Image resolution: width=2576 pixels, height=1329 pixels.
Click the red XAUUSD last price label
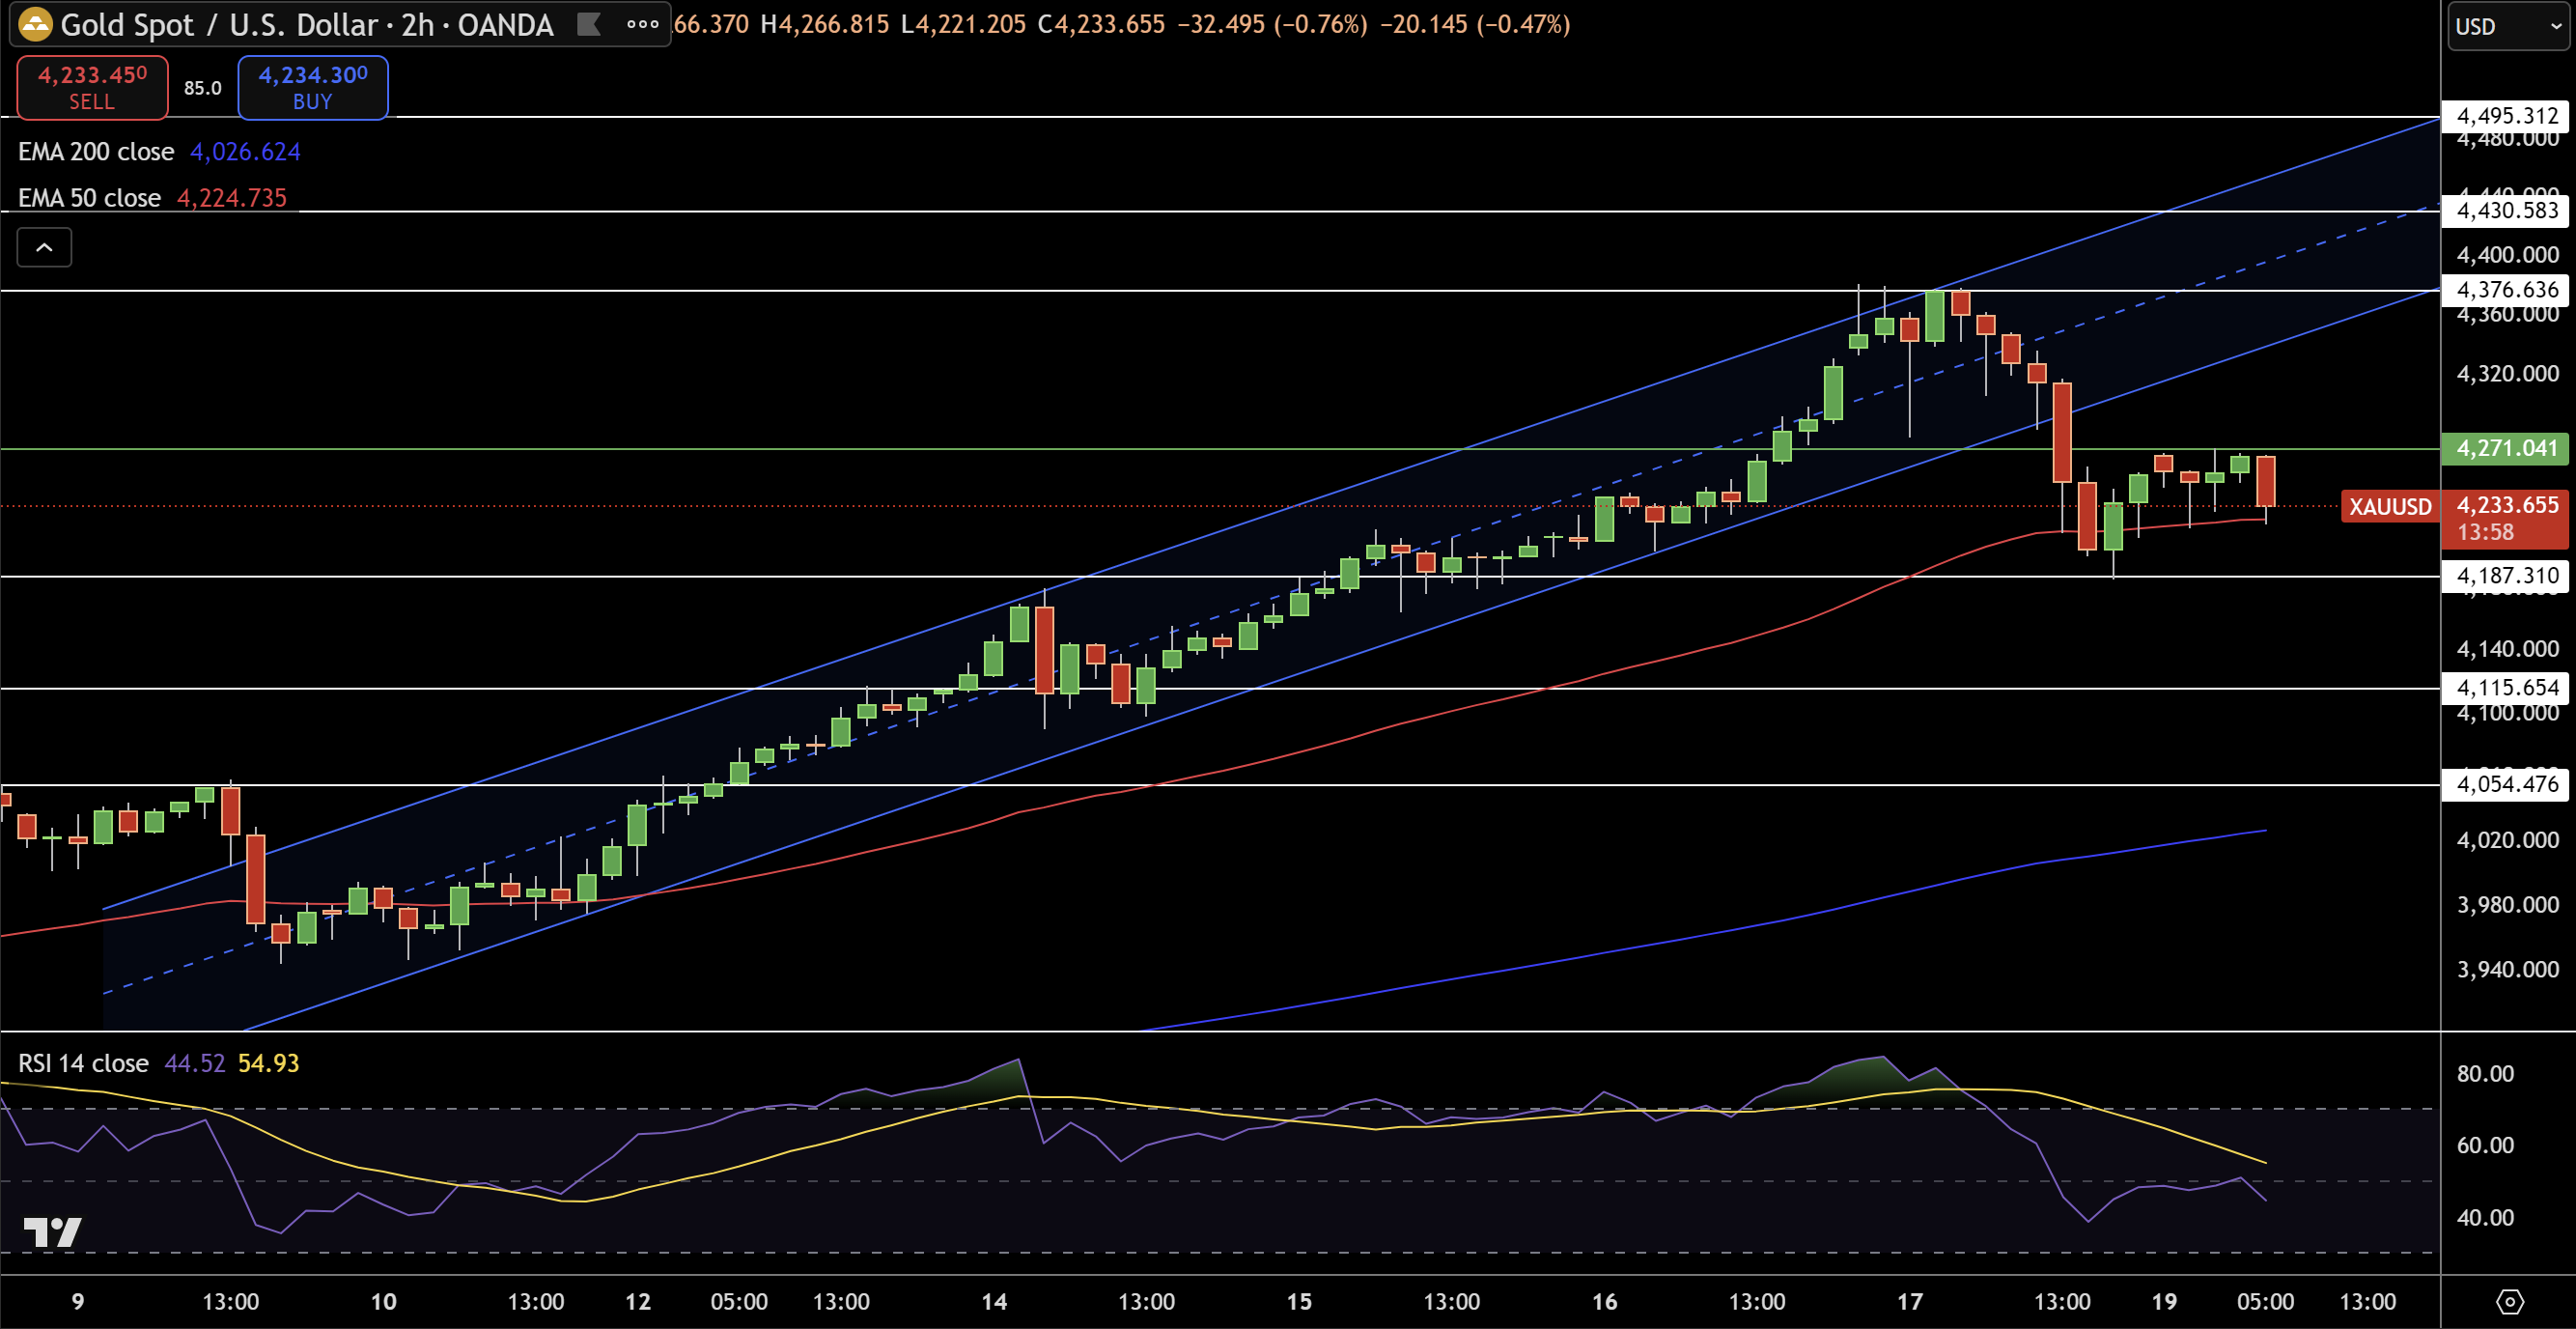pyautogui.click(x=2390, y=506)
